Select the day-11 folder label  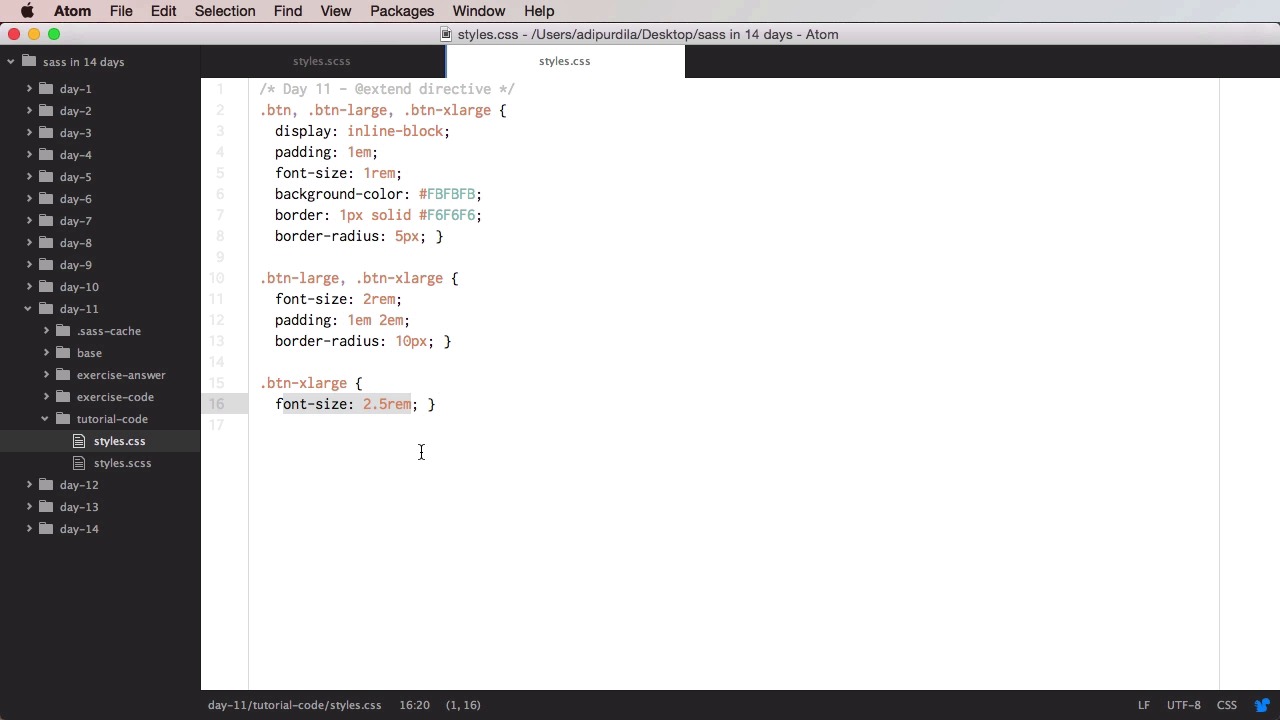coord(79,309)
